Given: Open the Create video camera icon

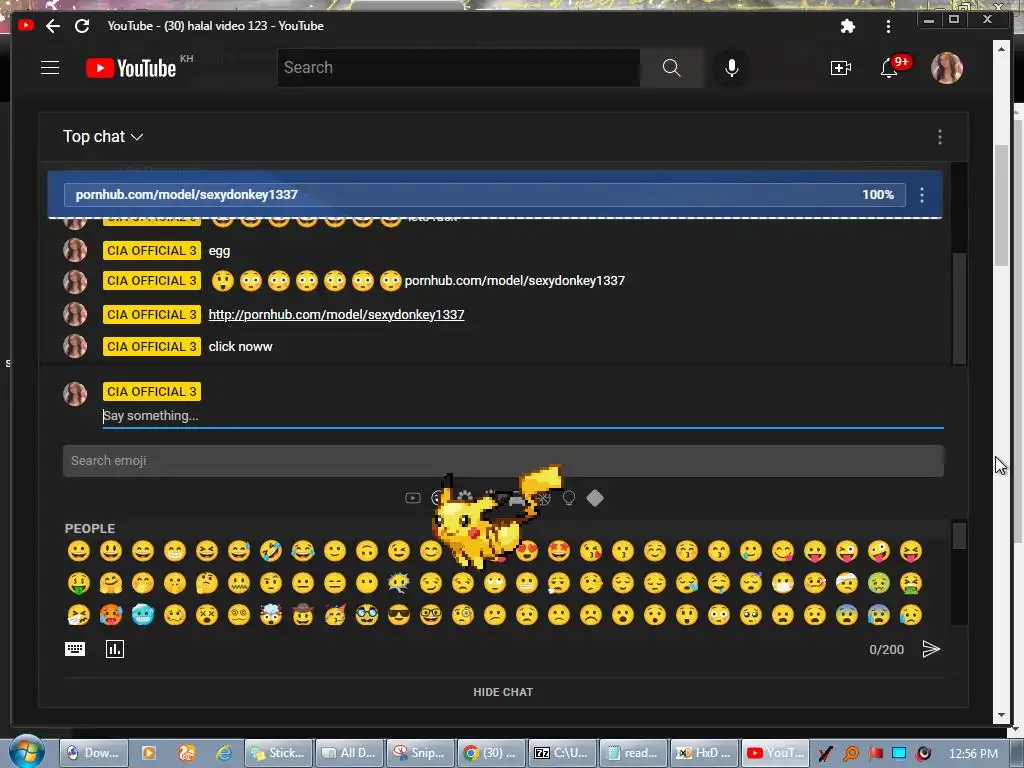Looking at the screenshot, I should [x=840, y=68].
